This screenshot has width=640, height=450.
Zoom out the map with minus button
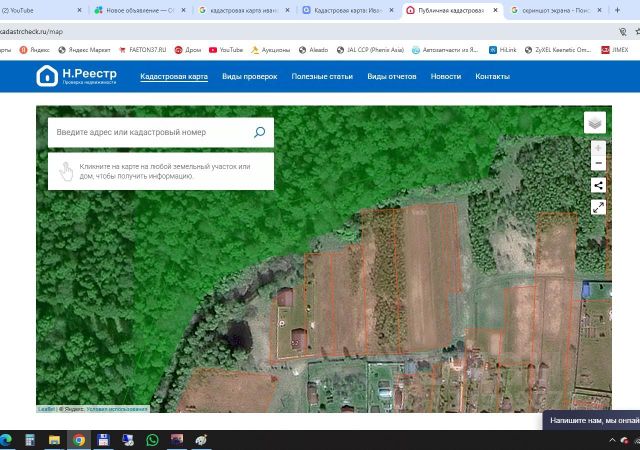tap(598, 163)
